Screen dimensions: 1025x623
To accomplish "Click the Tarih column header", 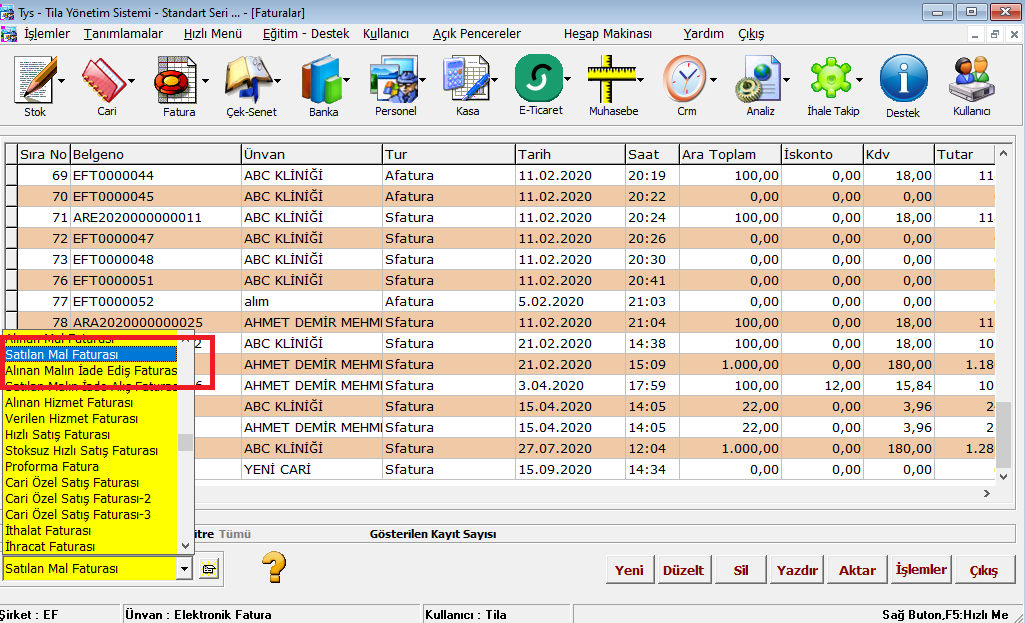I will click(x=568, y=154).
